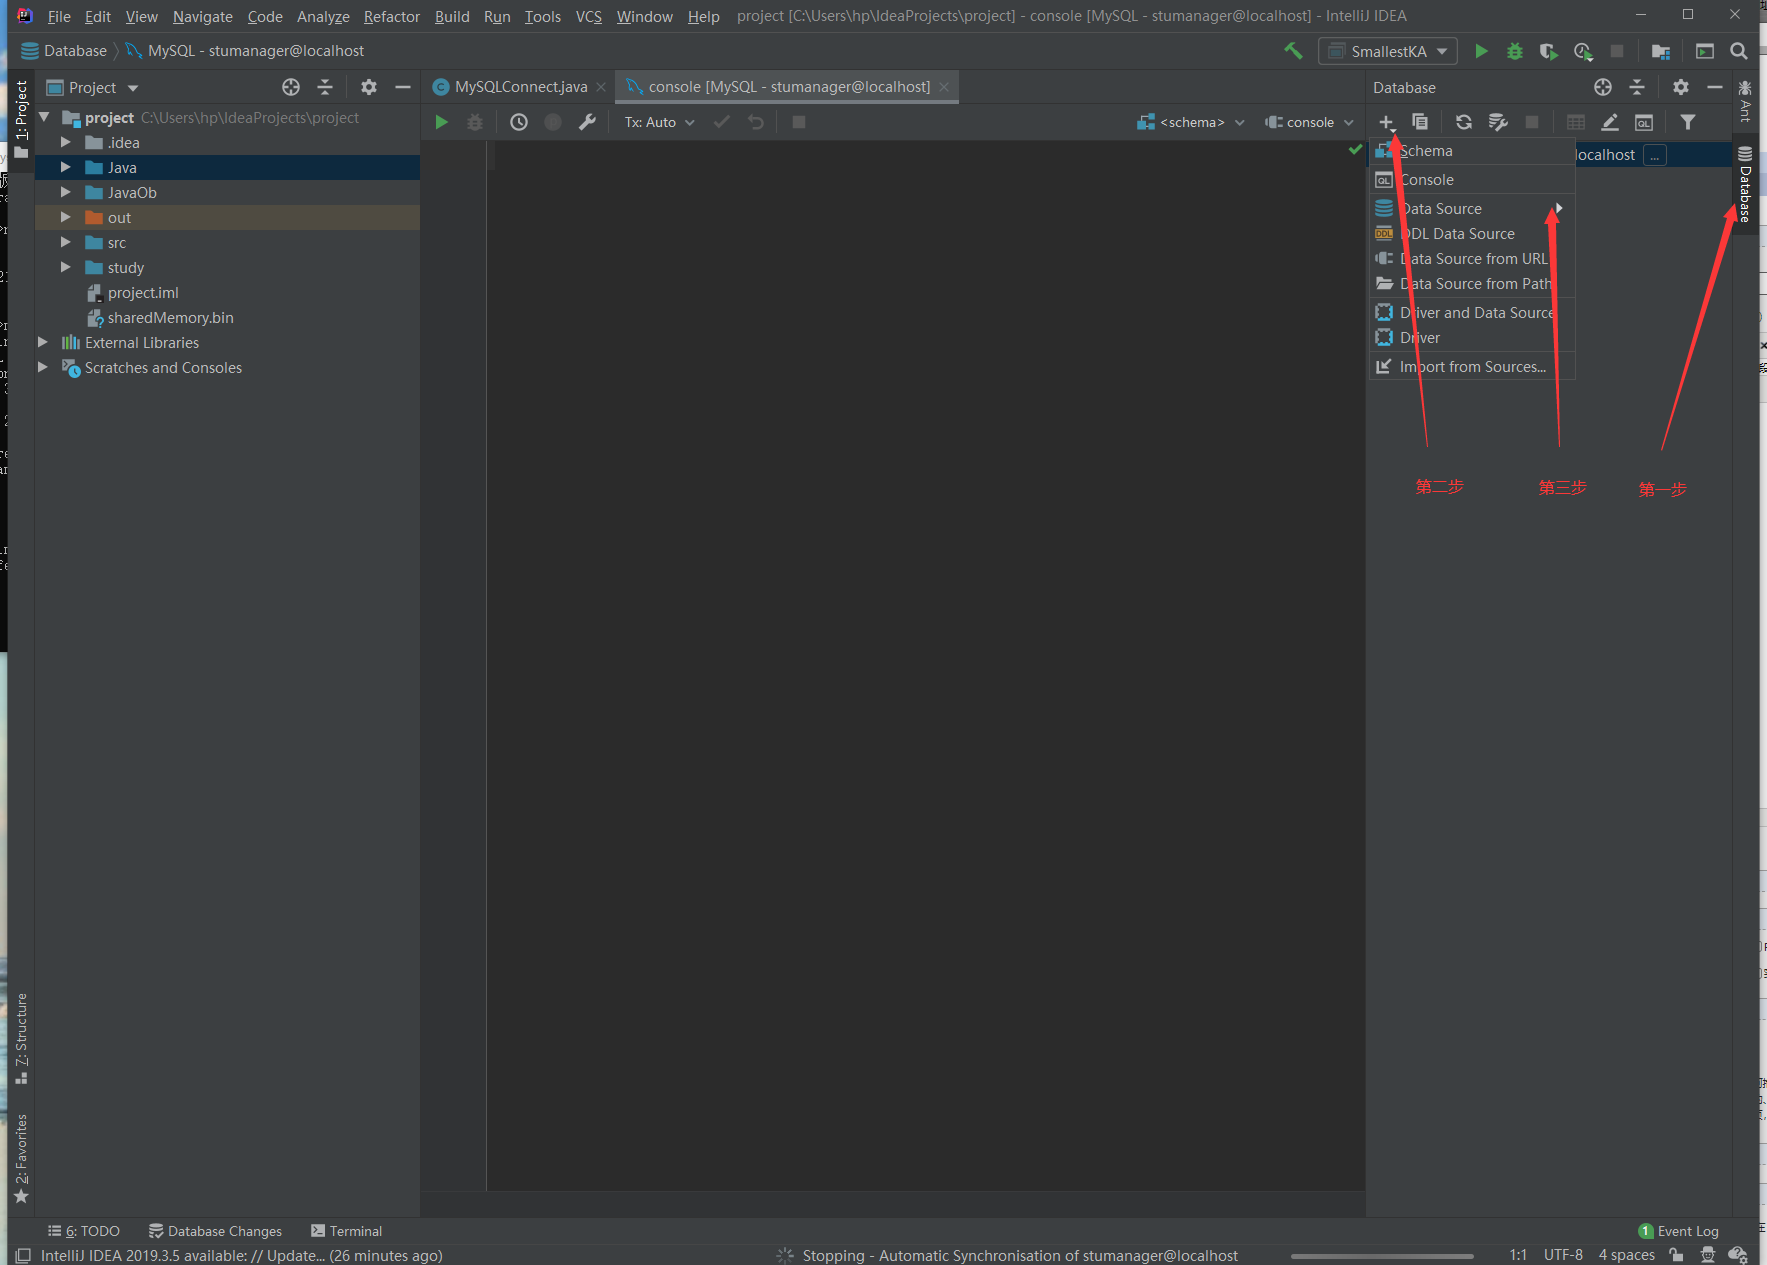Switch to MySQLConnect.java tab
Viewport: 1767px width, 1265px height.
pyautogui.click(x=520, y=87)
